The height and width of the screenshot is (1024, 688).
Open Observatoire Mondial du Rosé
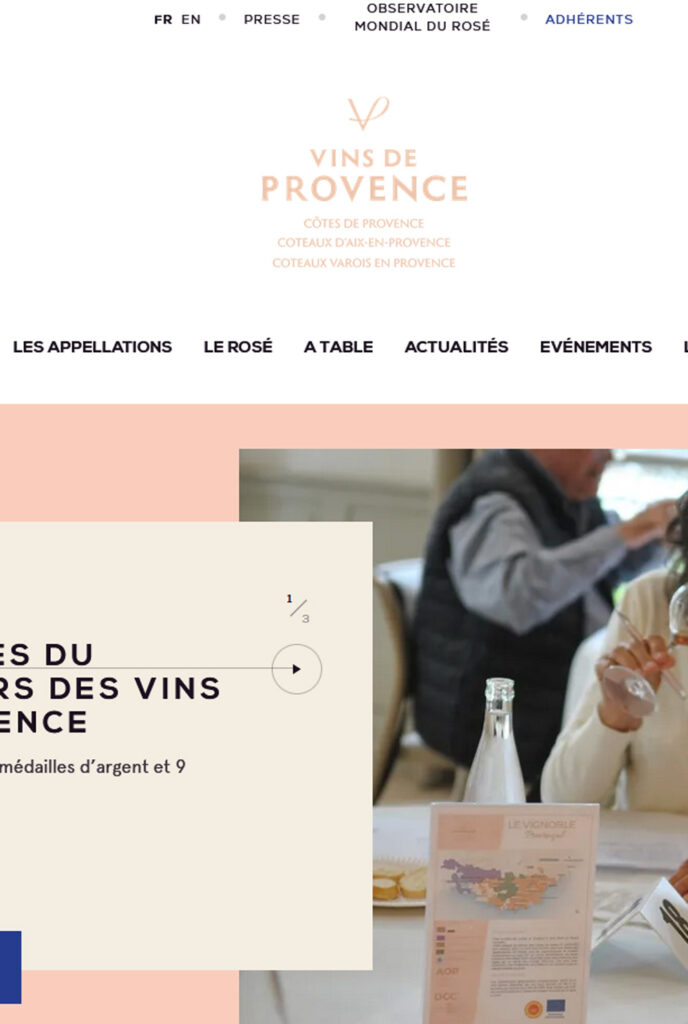[422, 18]
